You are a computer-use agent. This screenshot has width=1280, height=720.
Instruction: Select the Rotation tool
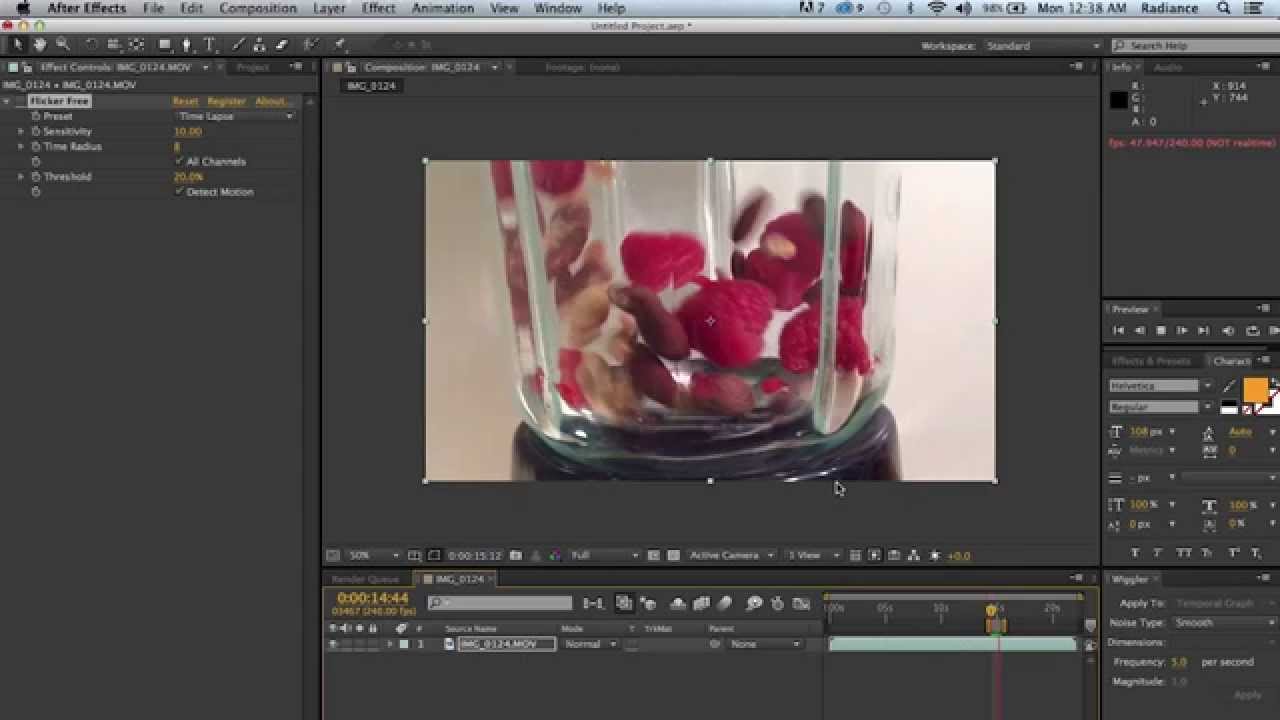91,45
